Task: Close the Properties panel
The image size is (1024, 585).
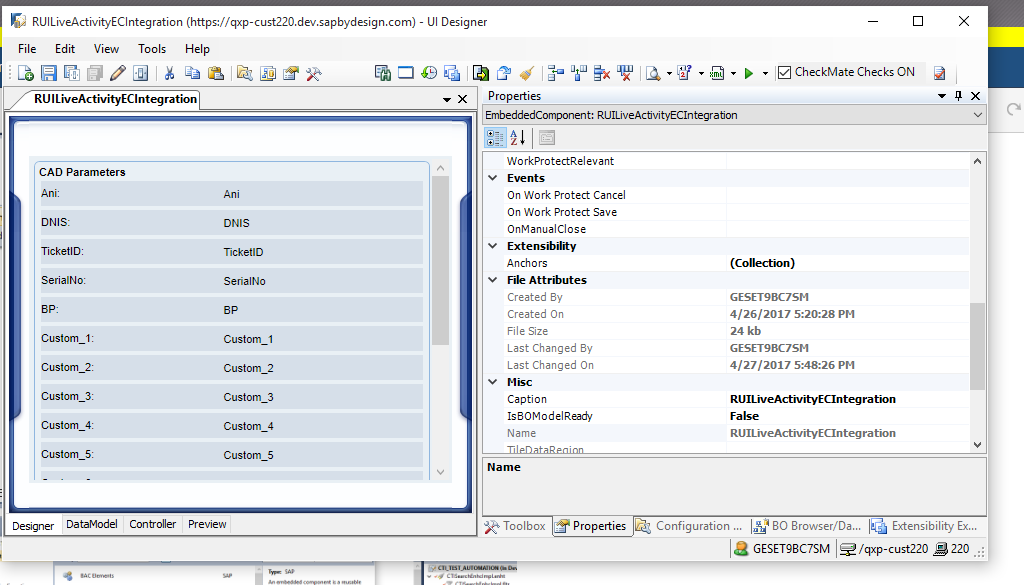Action: point(976,96)
